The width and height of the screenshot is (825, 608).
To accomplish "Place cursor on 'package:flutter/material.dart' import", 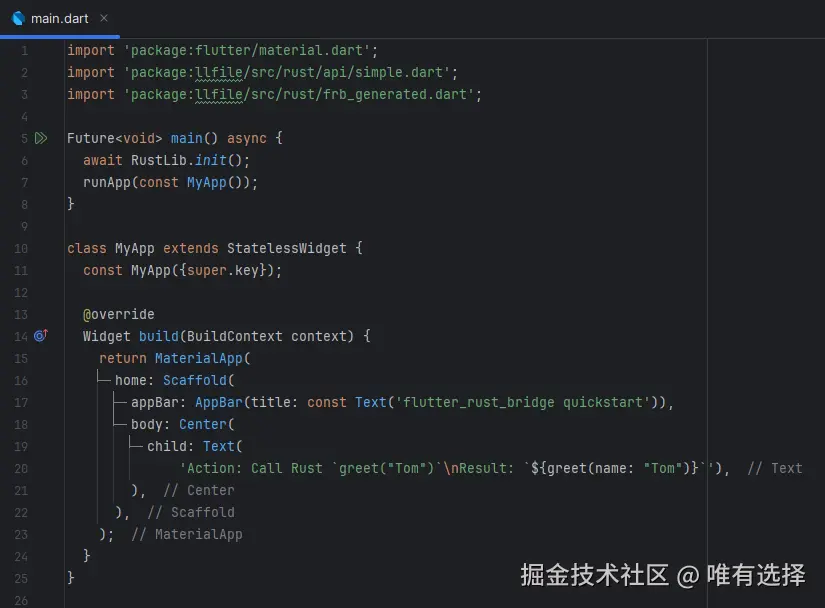I will click(247, 50).
